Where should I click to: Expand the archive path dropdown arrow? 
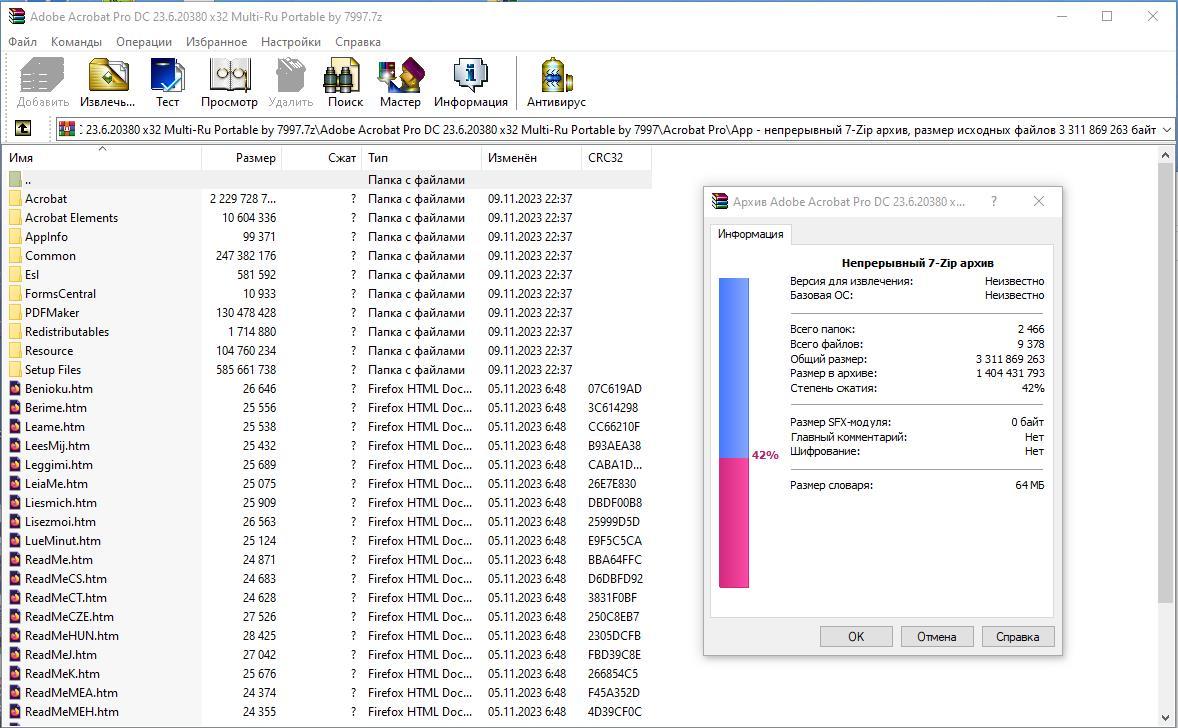tap(1165, 130)
